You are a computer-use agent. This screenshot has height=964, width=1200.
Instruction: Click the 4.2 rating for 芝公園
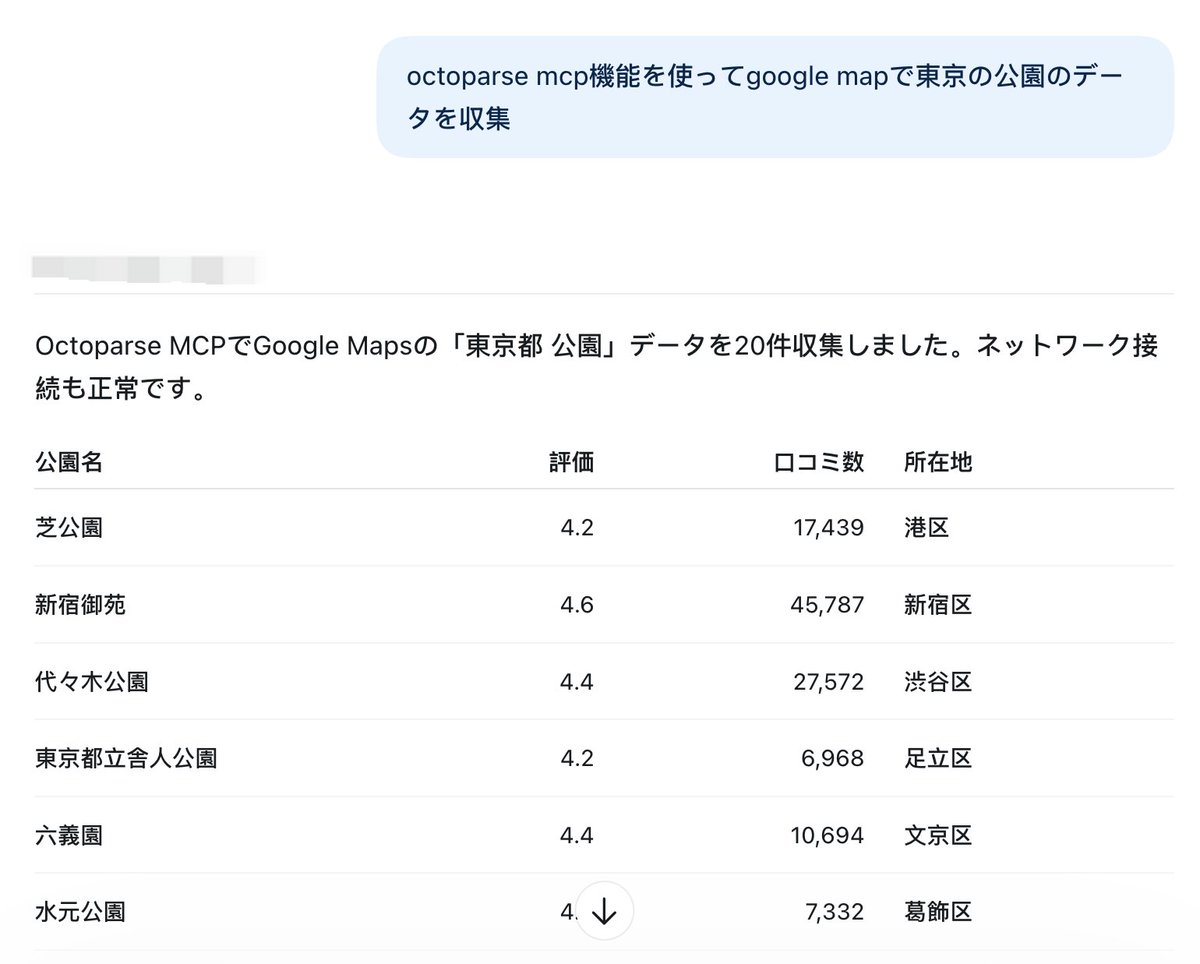pos(576,527)
